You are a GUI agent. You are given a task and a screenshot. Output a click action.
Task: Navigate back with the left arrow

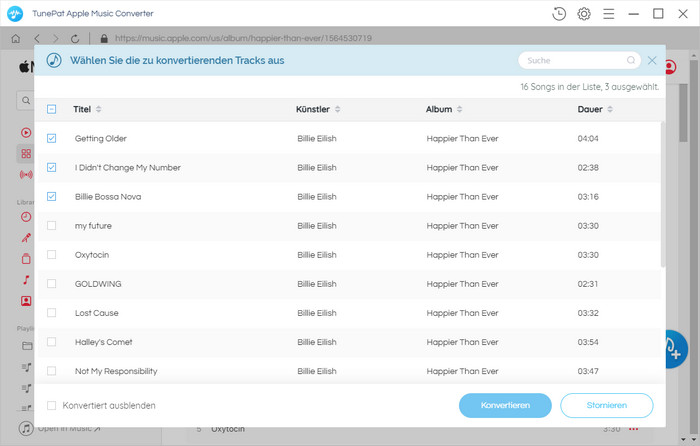[x=37, y=38]
